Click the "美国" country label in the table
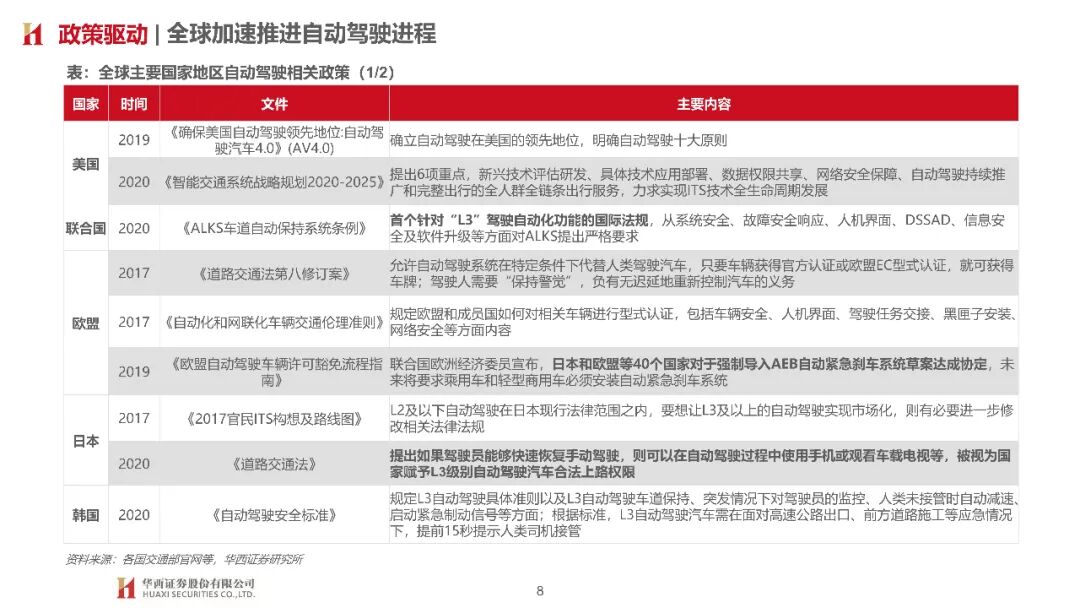Screen dimensions: 1080x608 (85, 166)
